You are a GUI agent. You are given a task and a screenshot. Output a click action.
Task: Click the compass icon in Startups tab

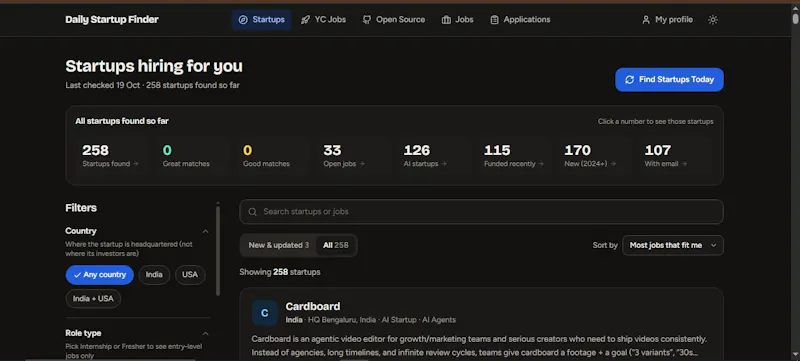point(243,20)
